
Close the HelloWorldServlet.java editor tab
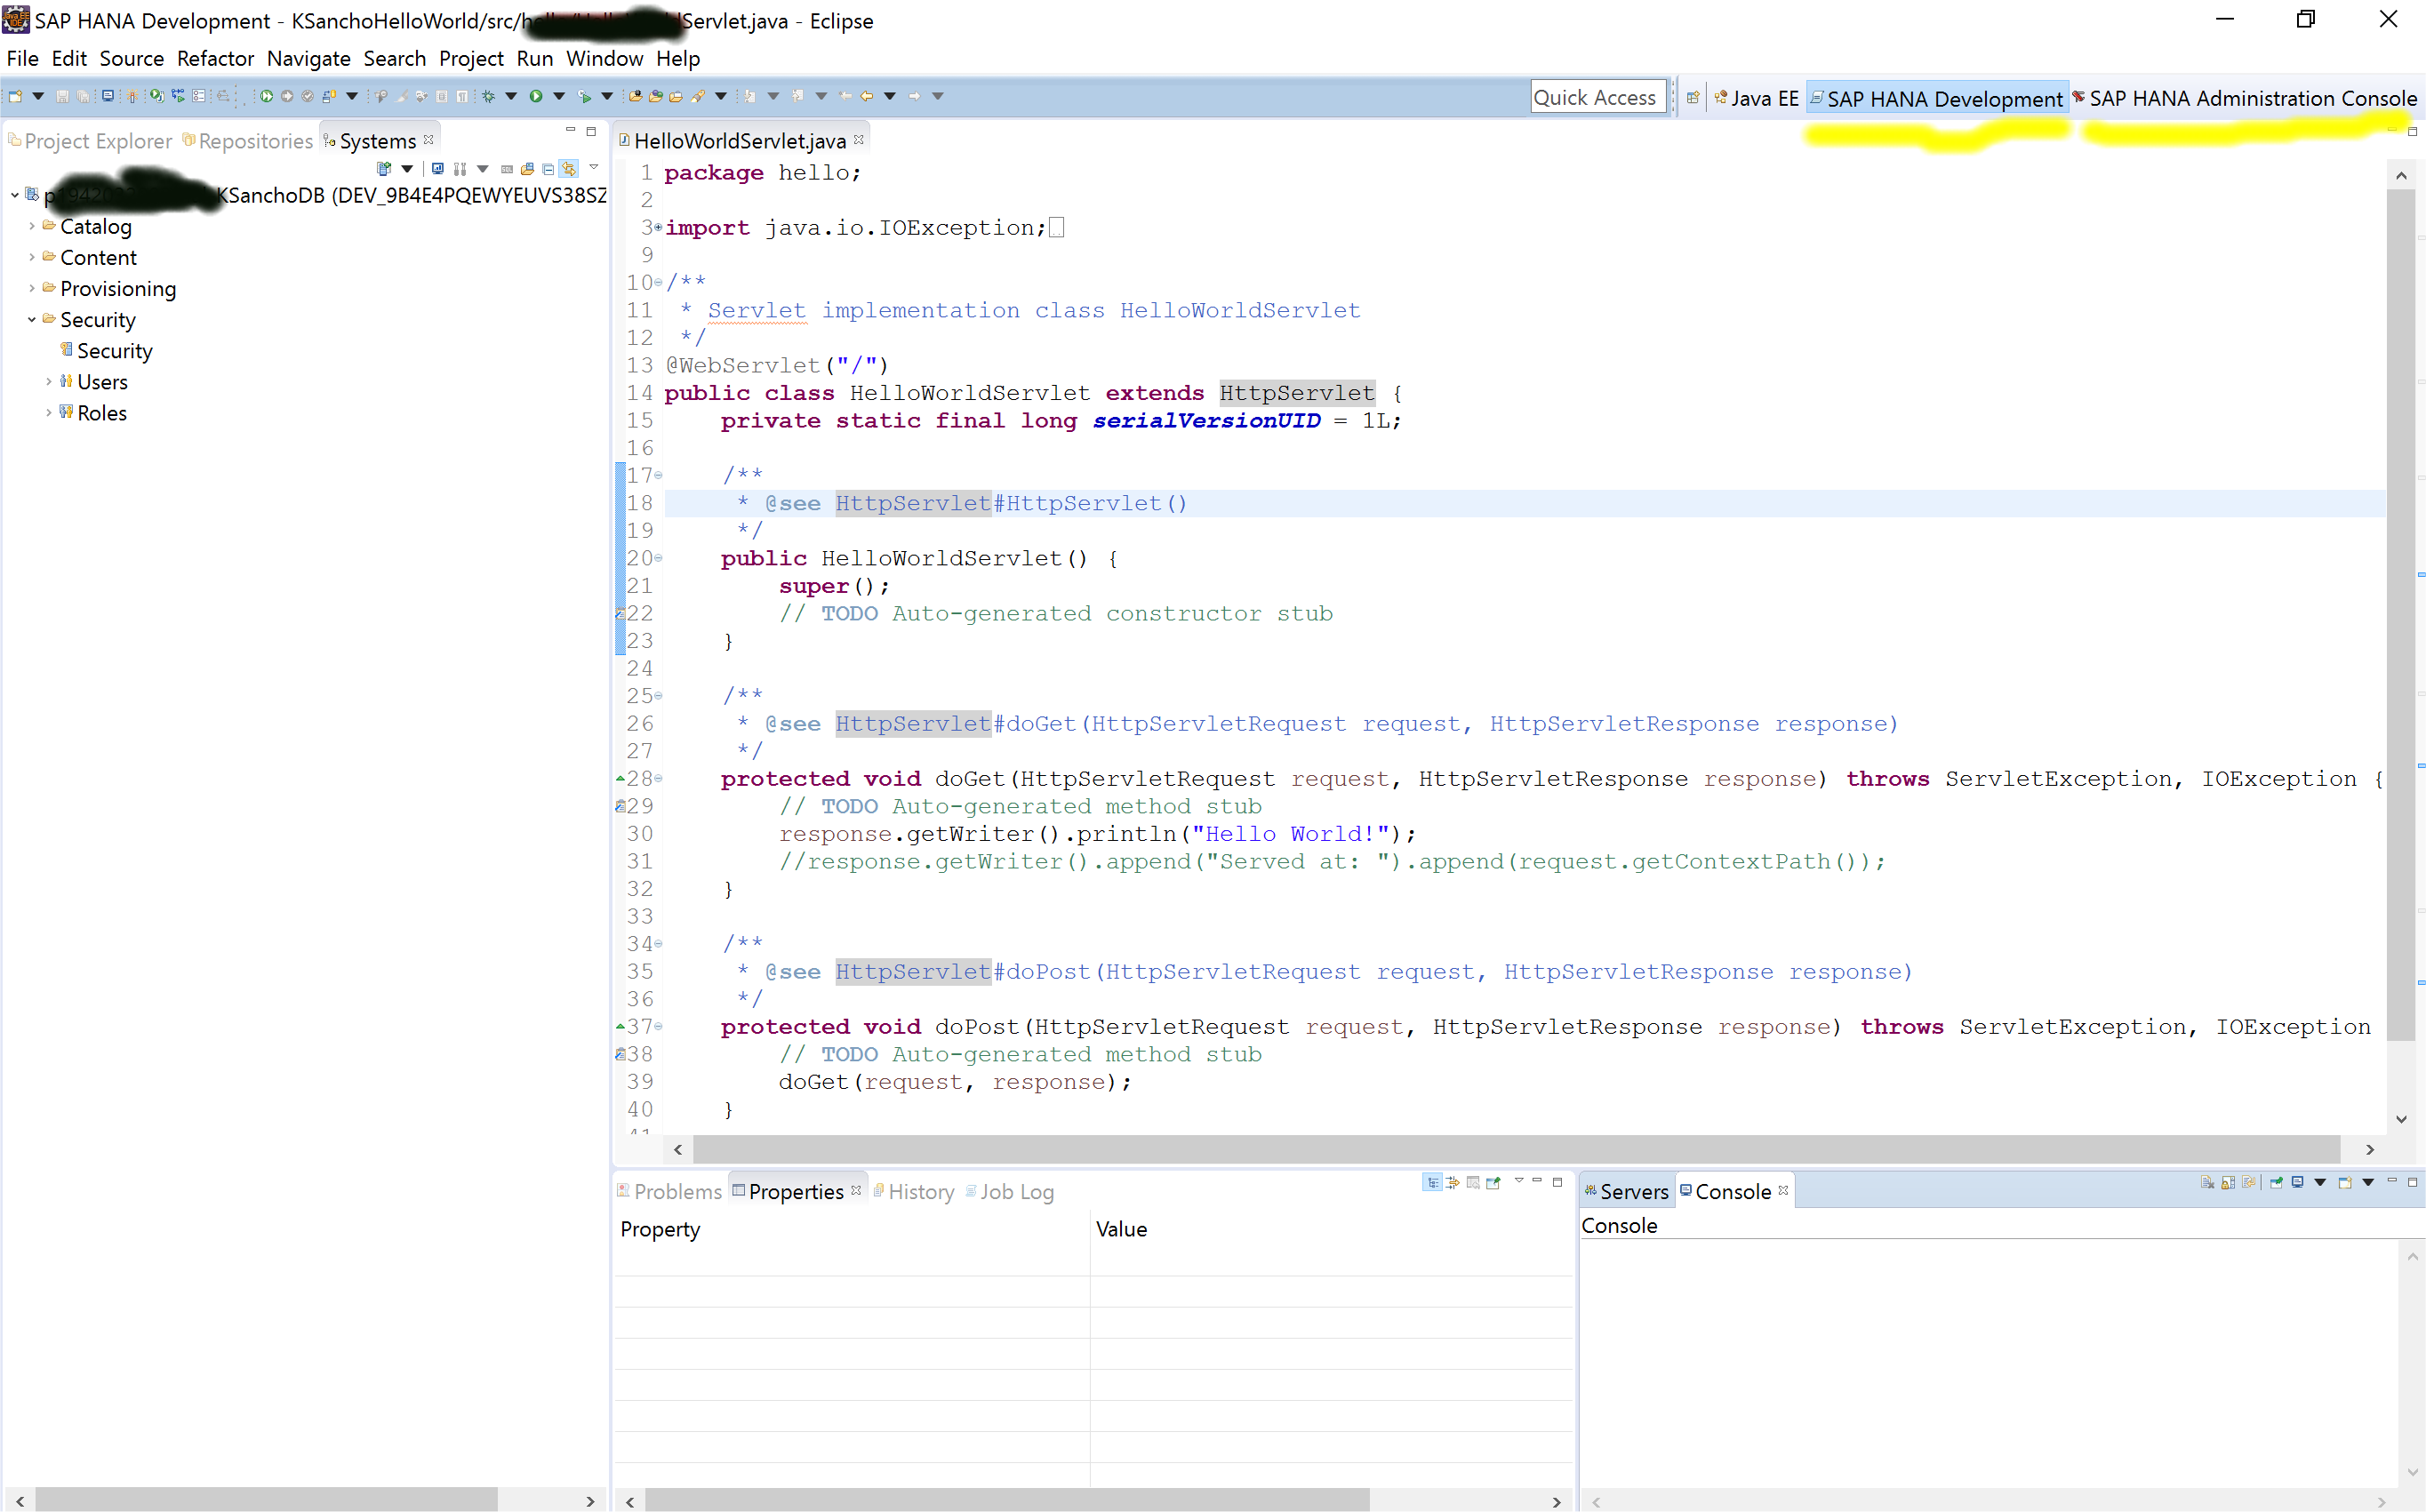point(858,140)
